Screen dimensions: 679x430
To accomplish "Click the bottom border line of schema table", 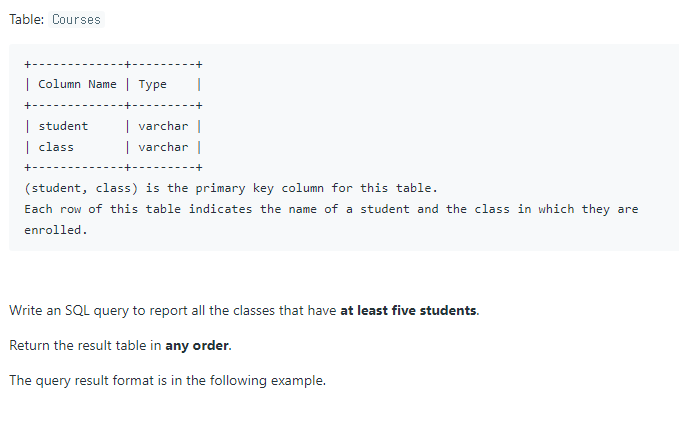I will pyautogui.click(x=113, y=167).
